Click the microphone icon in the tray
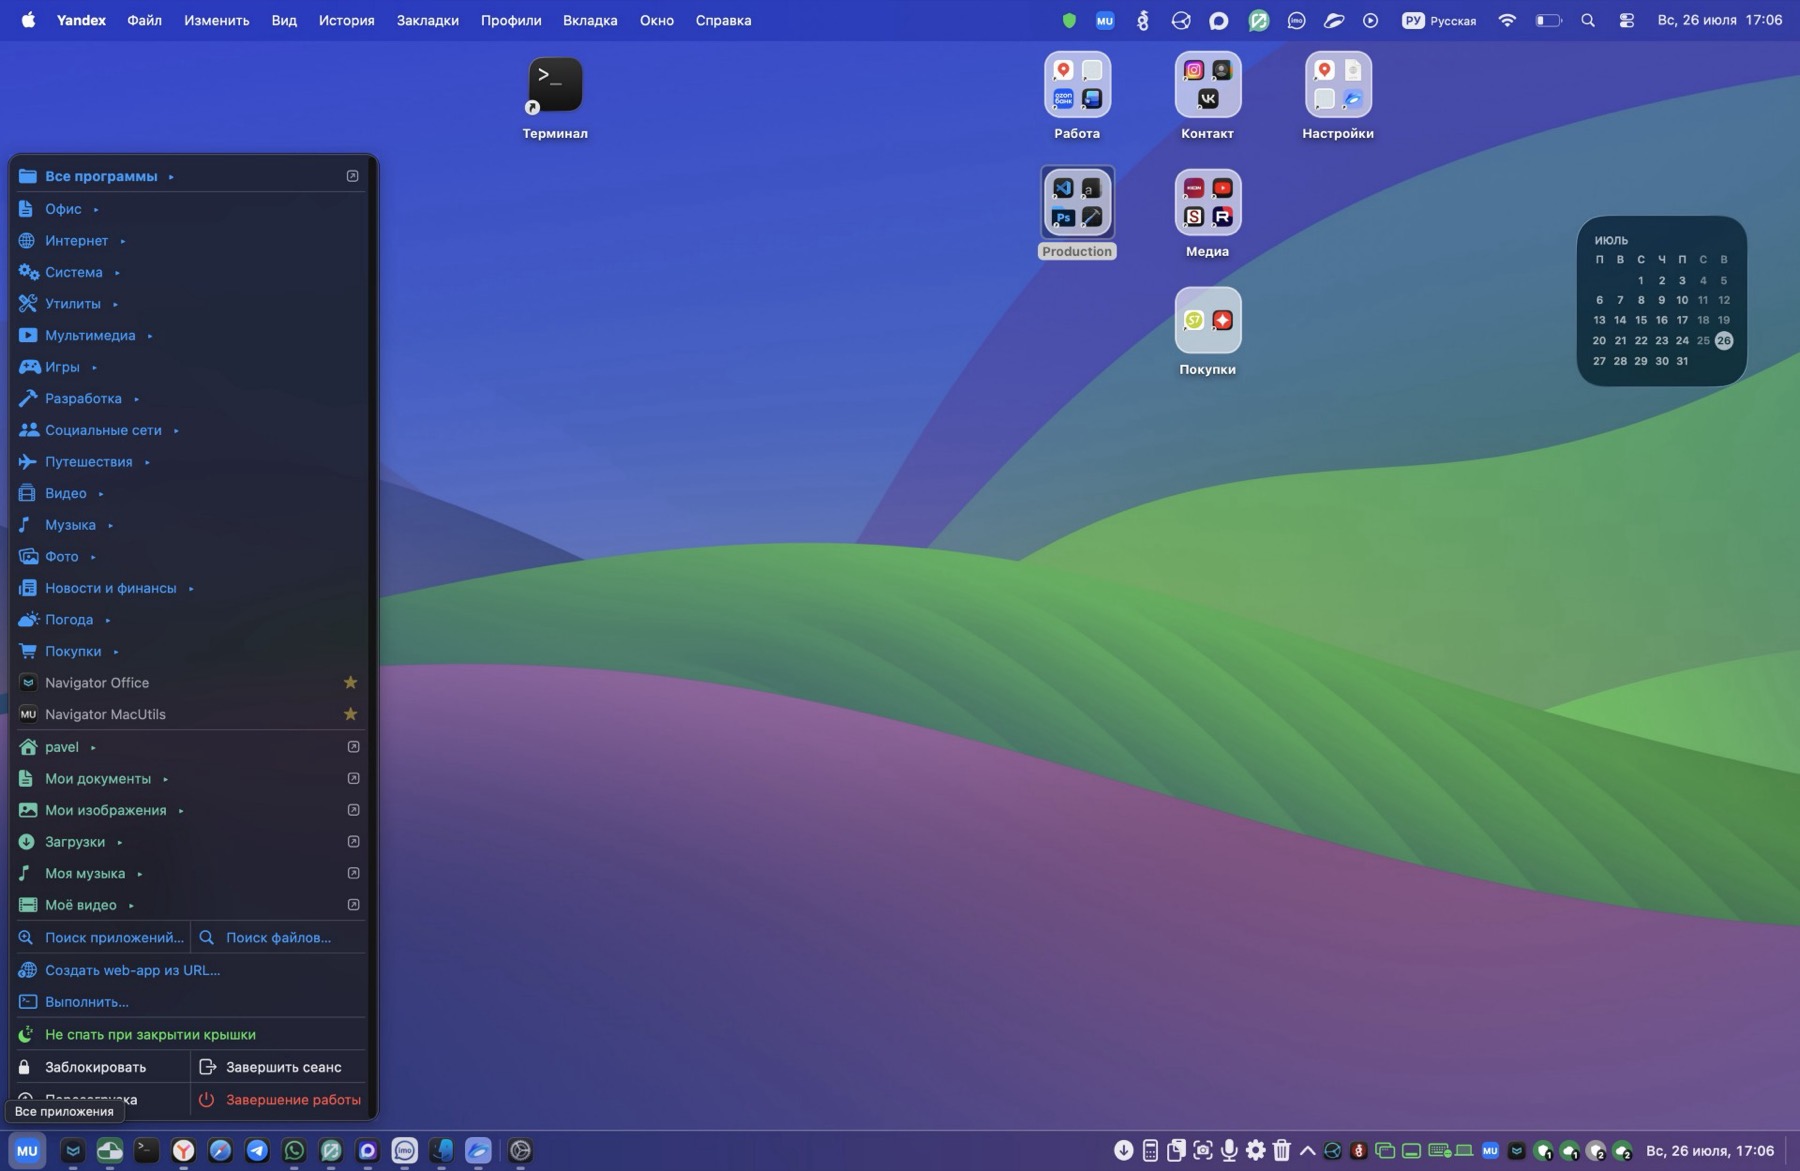This screenshot has height=1171, width=1800. [x=1229, y=1150]
